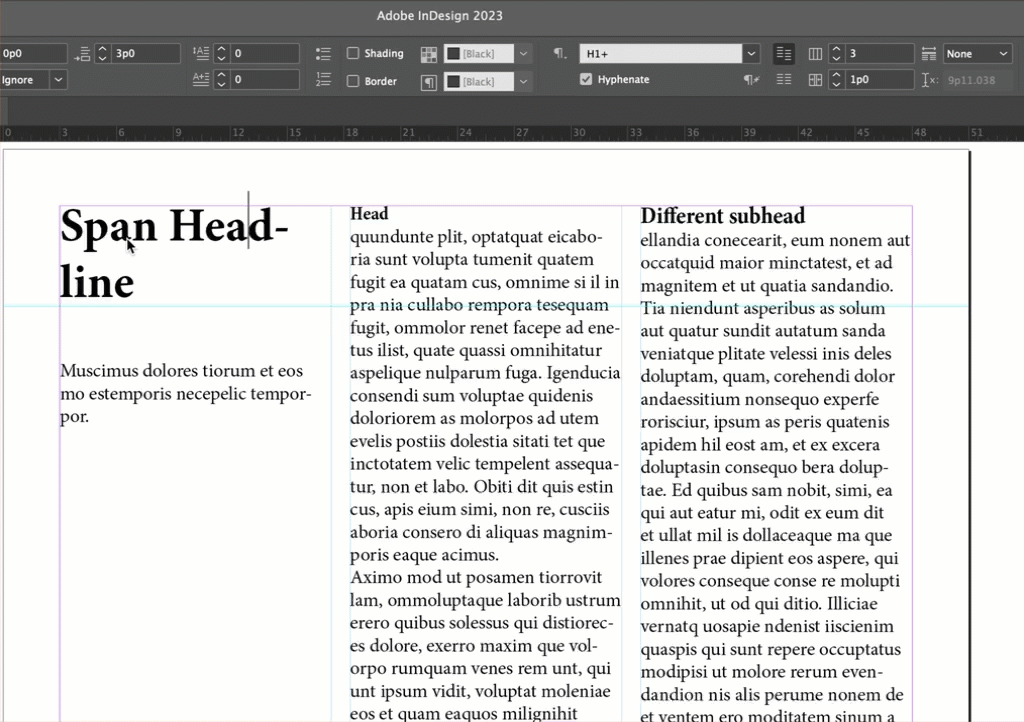Enable the Shading checkbox

point(353,54)
